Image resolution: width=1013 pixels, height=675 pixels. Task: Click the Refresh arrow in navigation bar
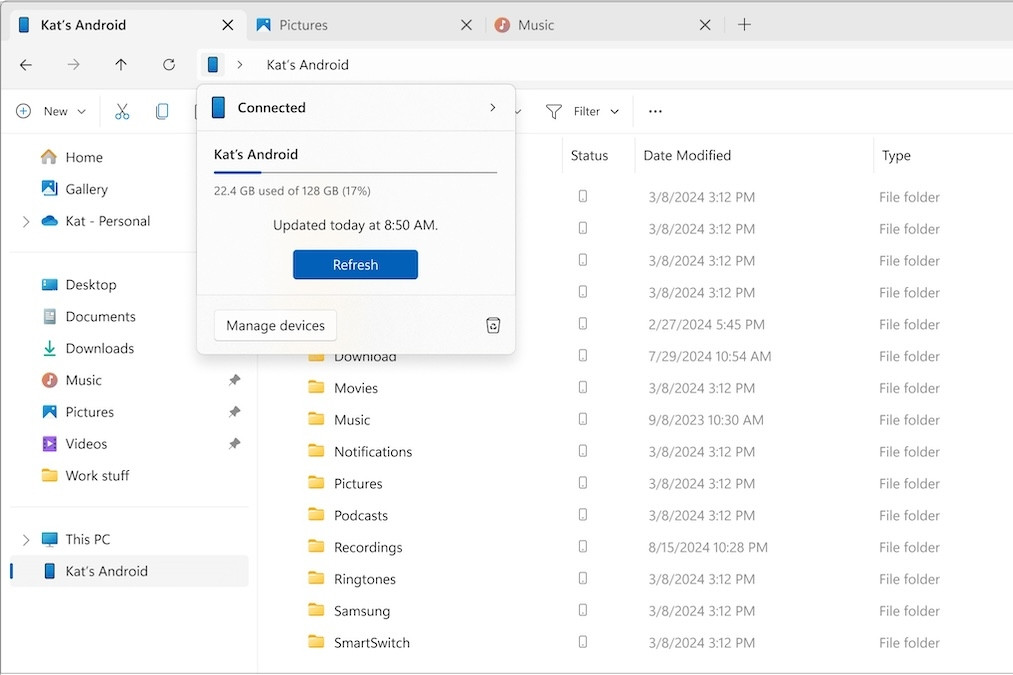coord(169,65)
